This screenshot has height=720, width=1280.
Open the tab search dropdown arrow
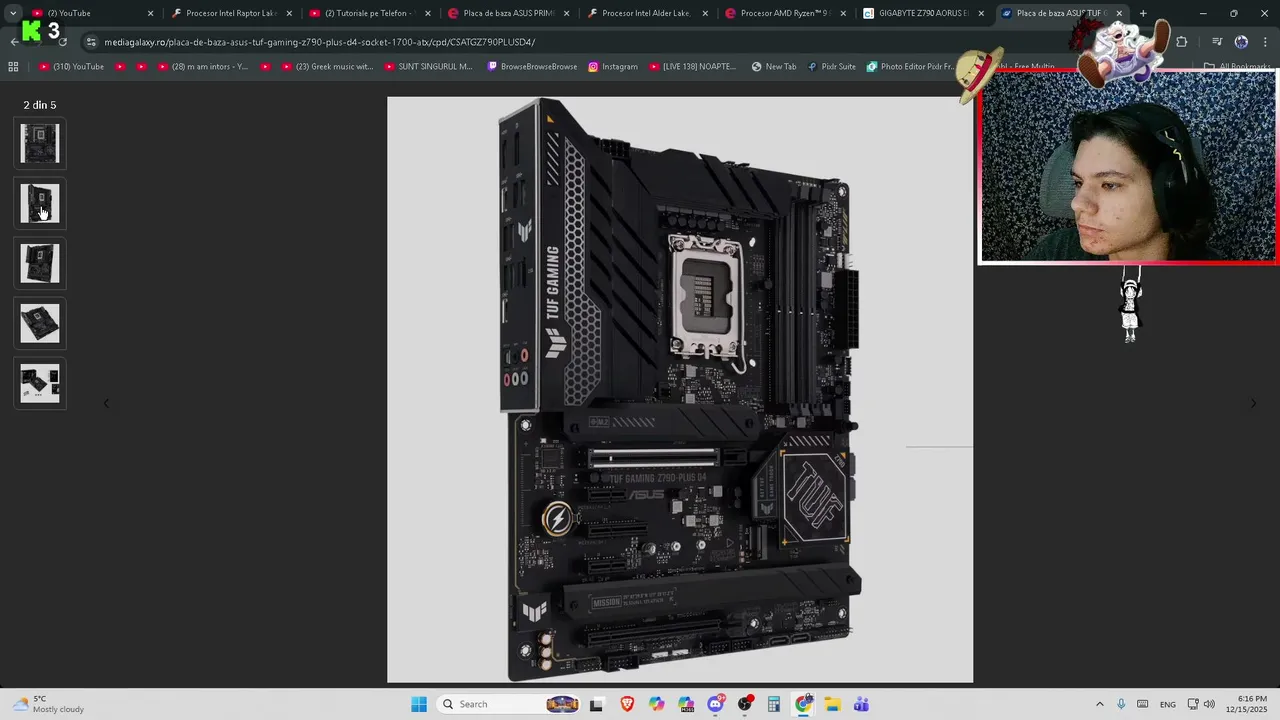coord(12,13)
